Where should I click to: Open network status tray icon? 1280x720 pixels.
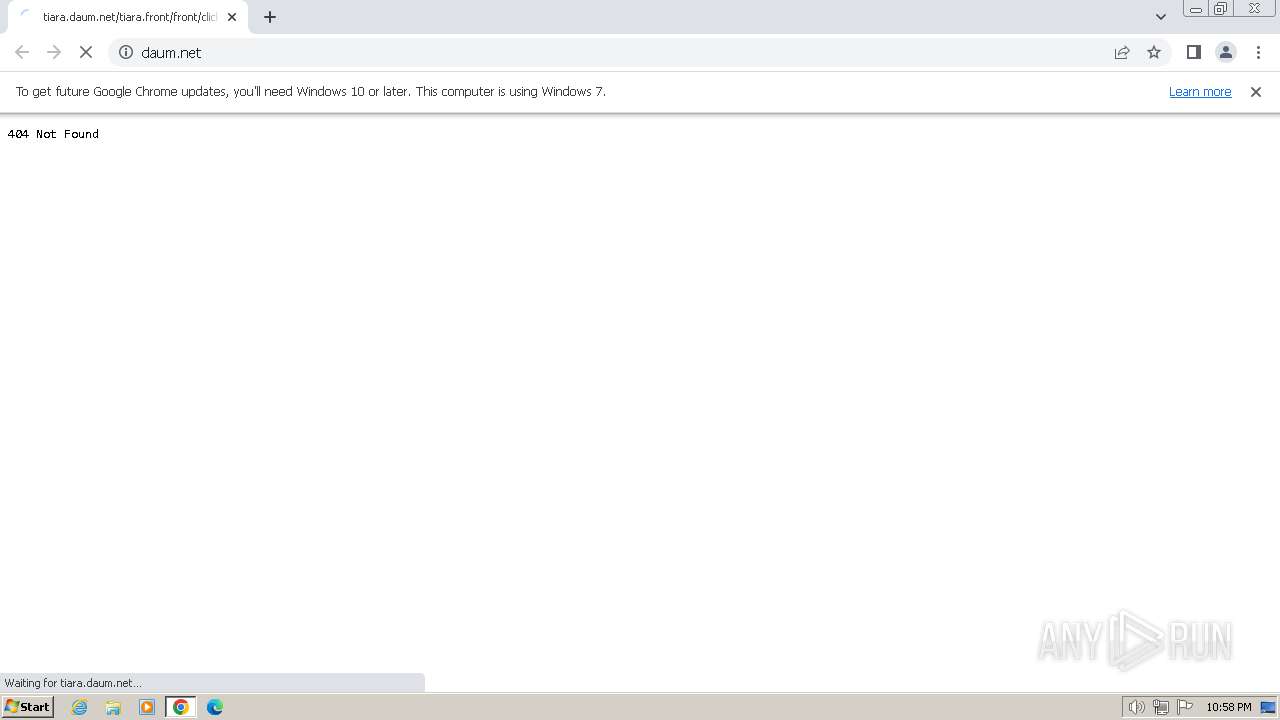click(x=1160, y=707)
